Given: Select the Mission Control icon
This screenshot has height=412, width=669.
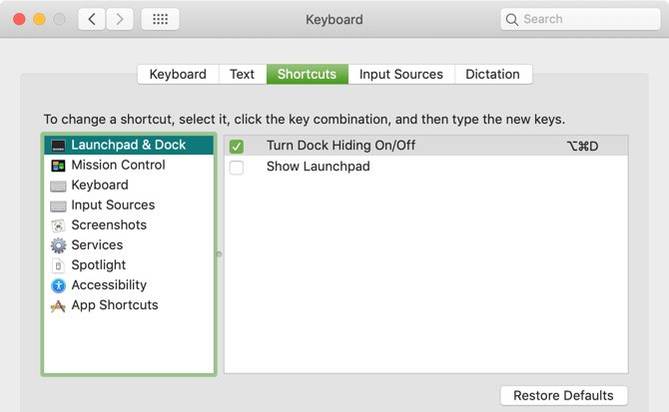Looking at the screenshot, I should pos(58,165).
